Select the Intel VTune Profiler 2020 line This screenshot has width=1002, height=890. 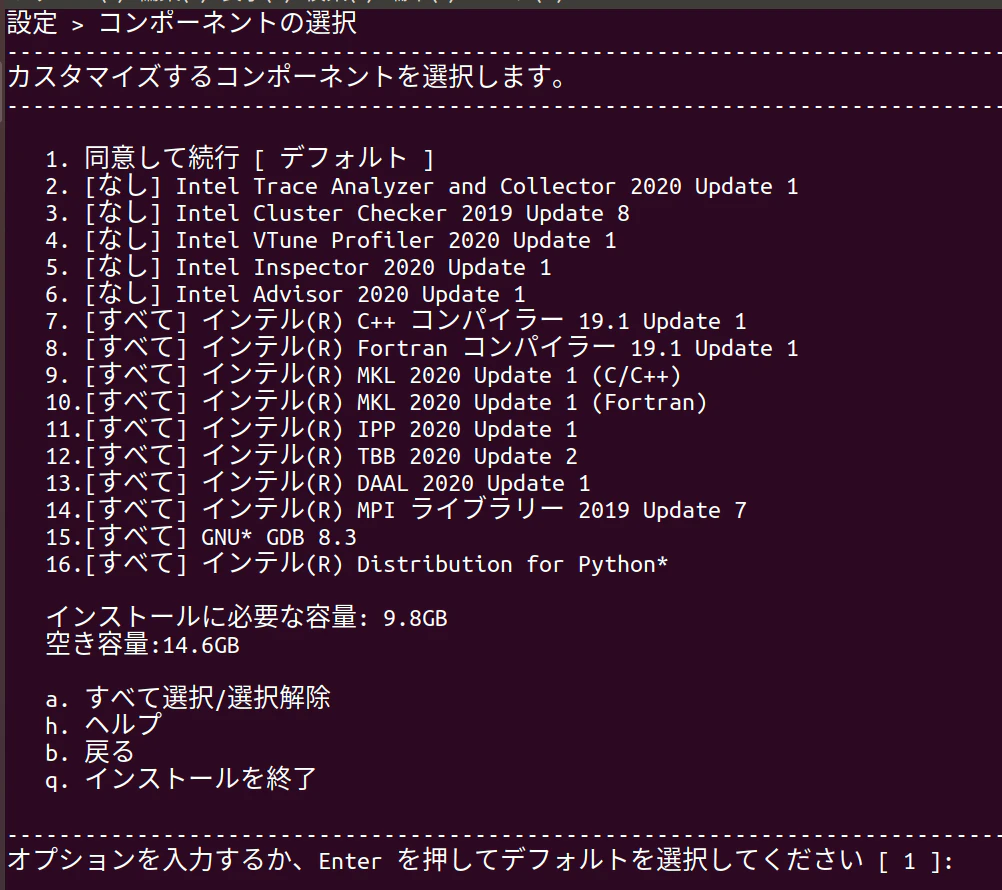tap(331, 240)
